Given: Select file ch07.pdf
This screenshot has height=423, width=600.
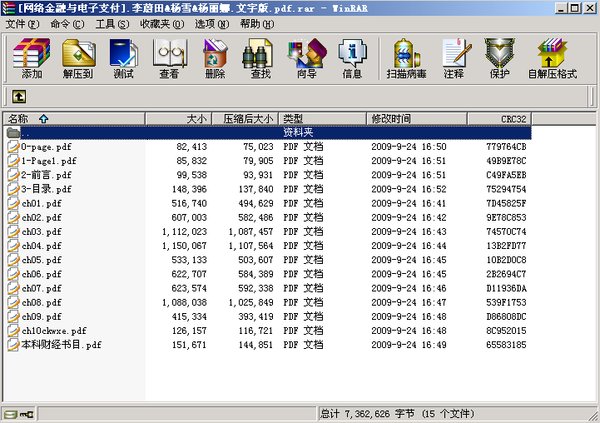Looking at the screenshot, I should click(x=41, y=288).
